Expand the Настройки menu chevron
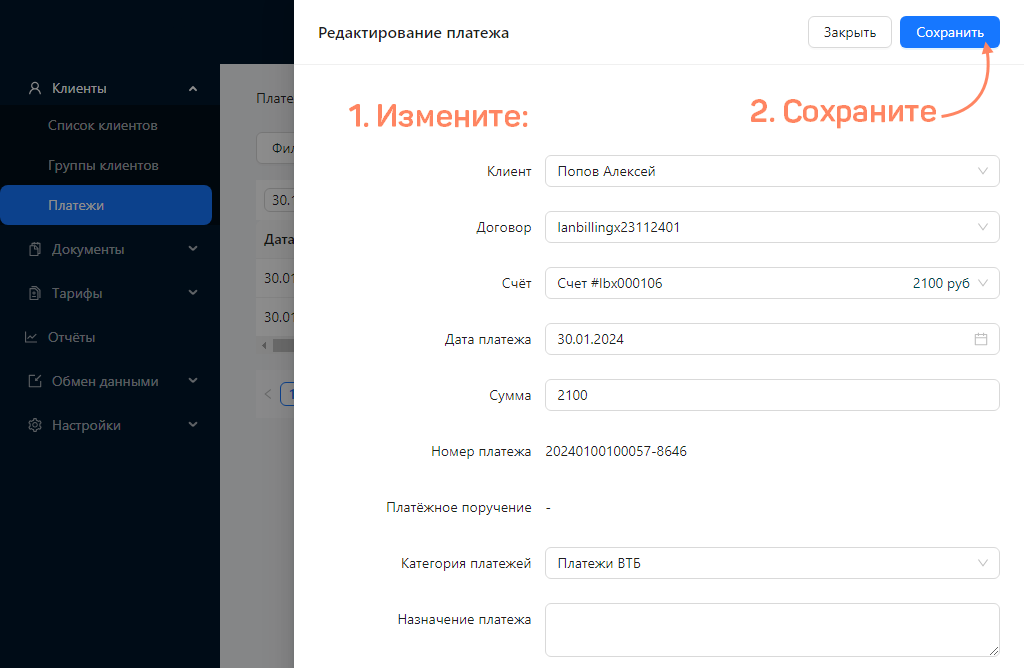The height and width of the screenshot is (668, 1024). [x=193, y=424]
